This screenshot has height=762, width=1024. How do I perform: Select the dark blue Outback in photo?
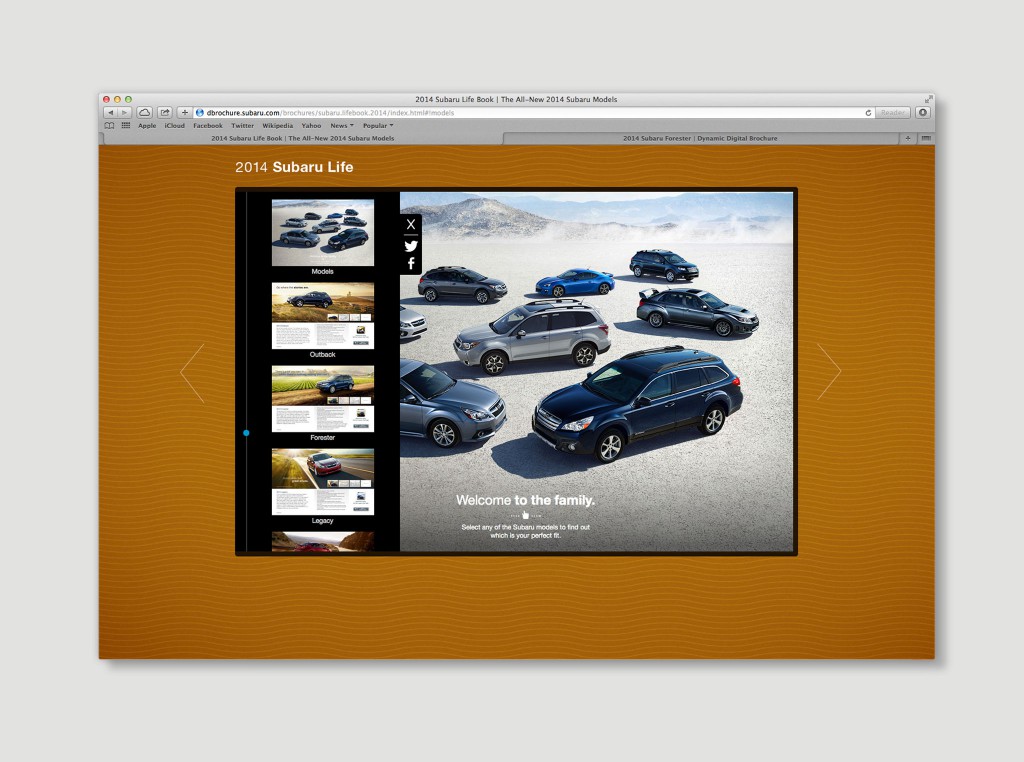[x=637, y=403]
